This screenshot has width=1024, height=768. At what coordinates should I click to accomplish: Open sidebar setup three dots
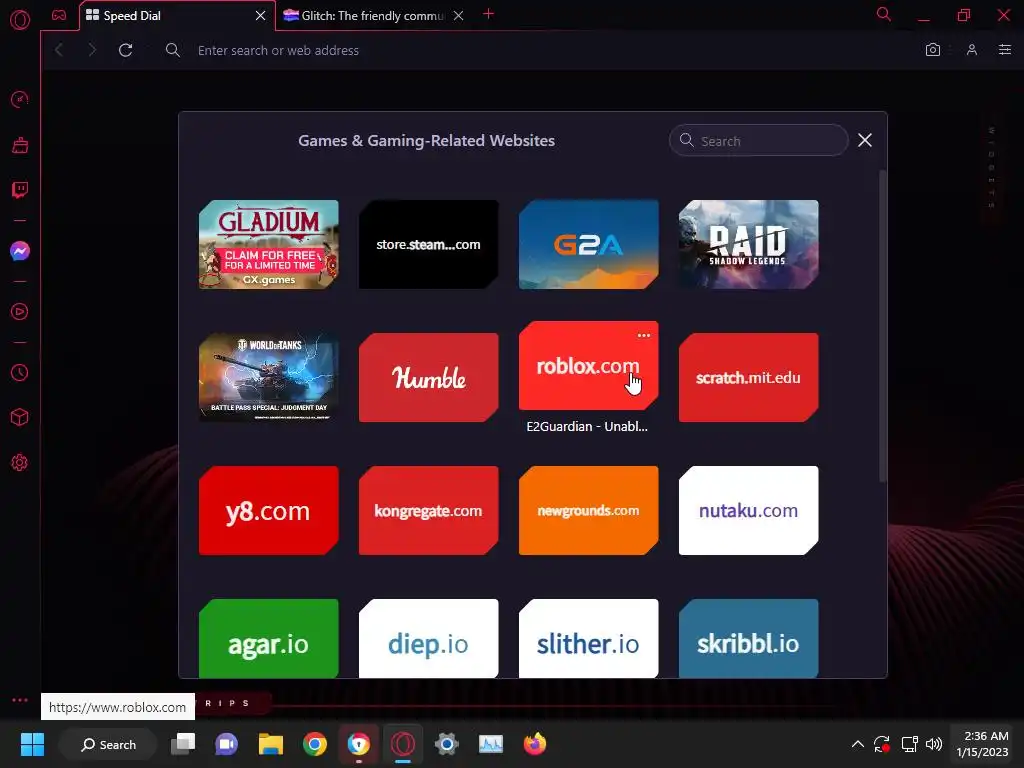(x=20, y=699)
